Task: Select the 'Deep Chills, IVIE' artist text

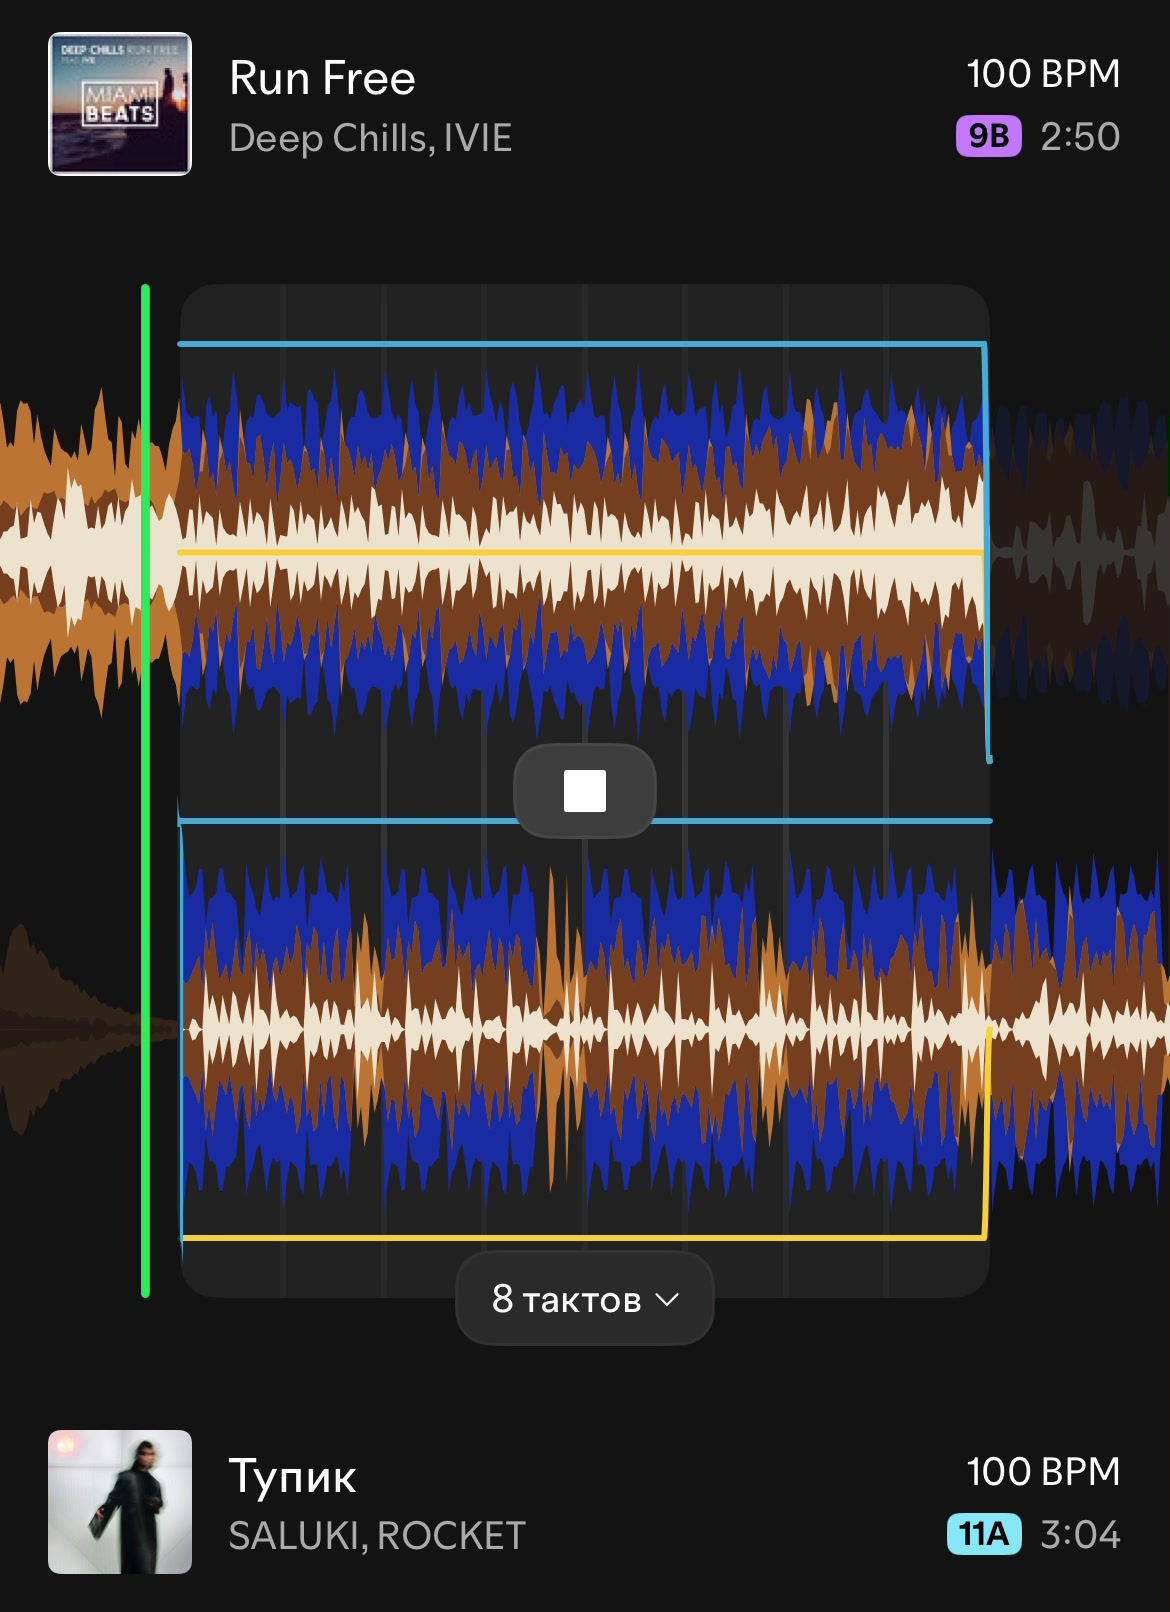Action: [370, 138]
